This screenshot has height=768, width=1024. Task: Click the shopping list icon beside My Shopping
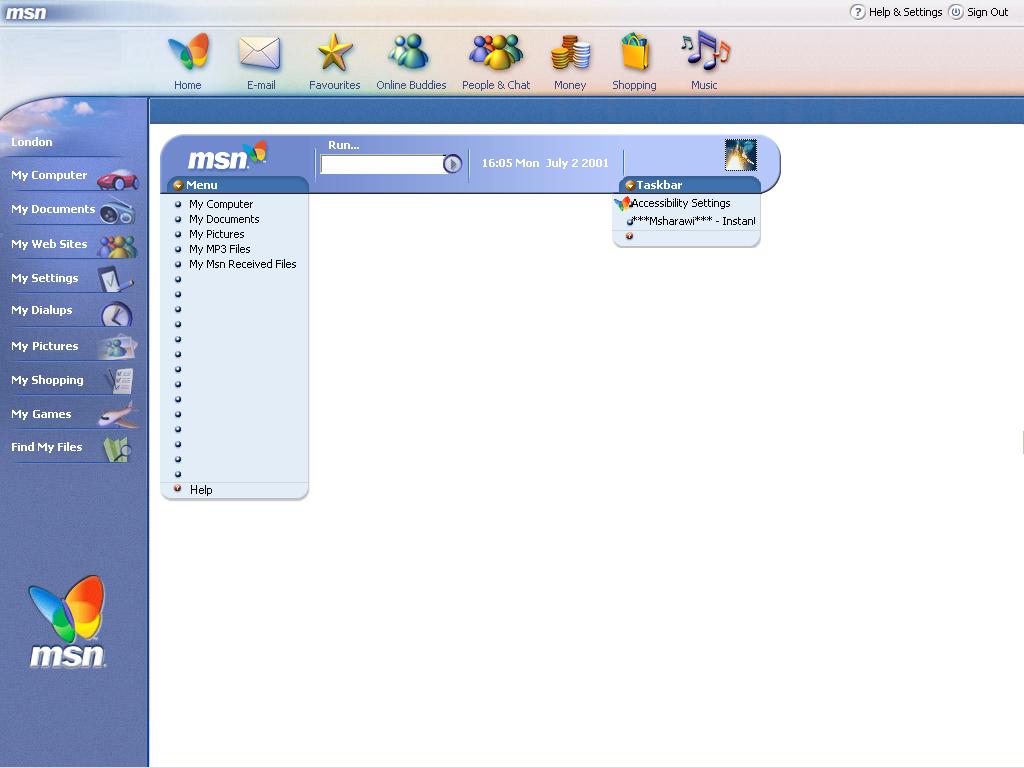click(x=120, y=381)
